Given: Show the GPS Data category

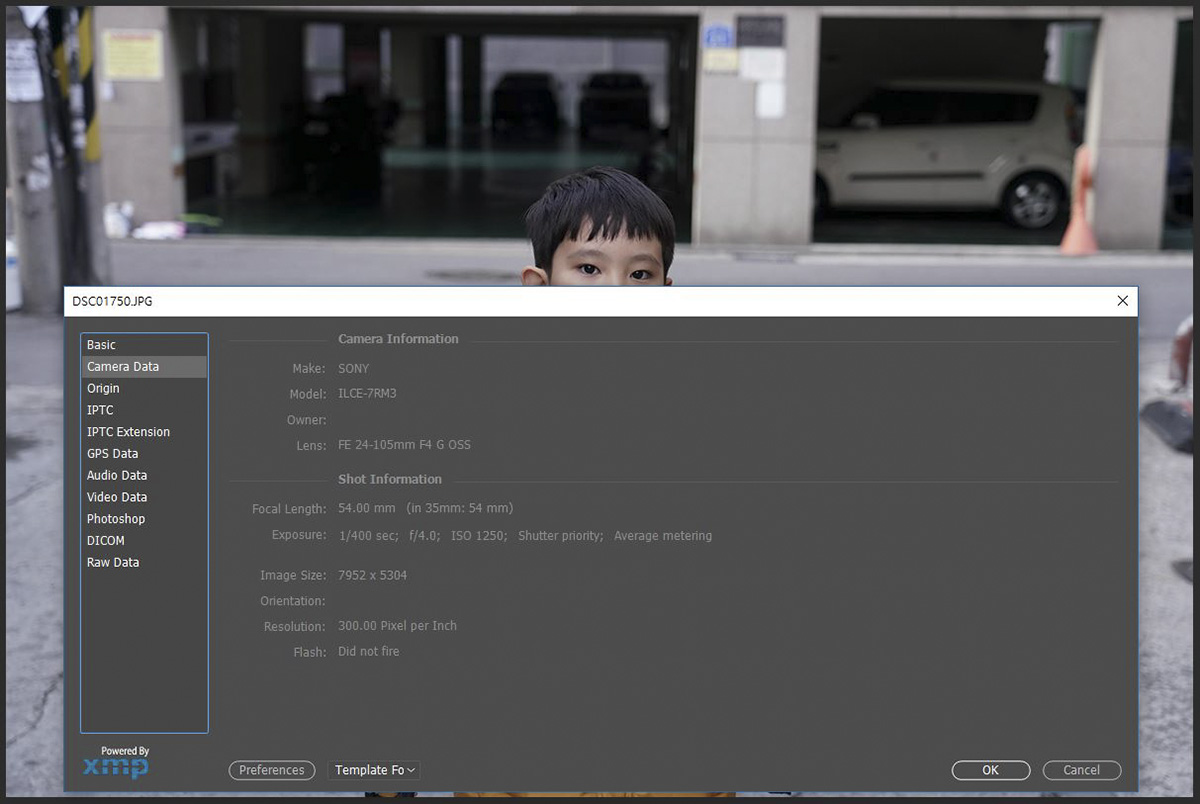Looking at the screenshot, I should coord(144,454).
